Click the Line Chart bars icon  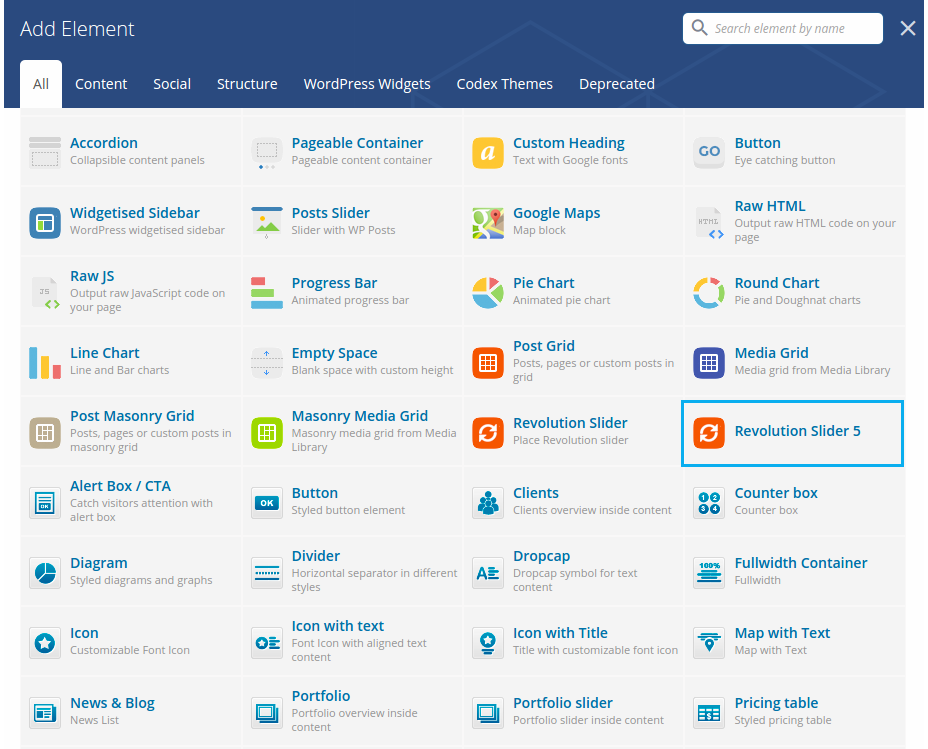point(45,363)
